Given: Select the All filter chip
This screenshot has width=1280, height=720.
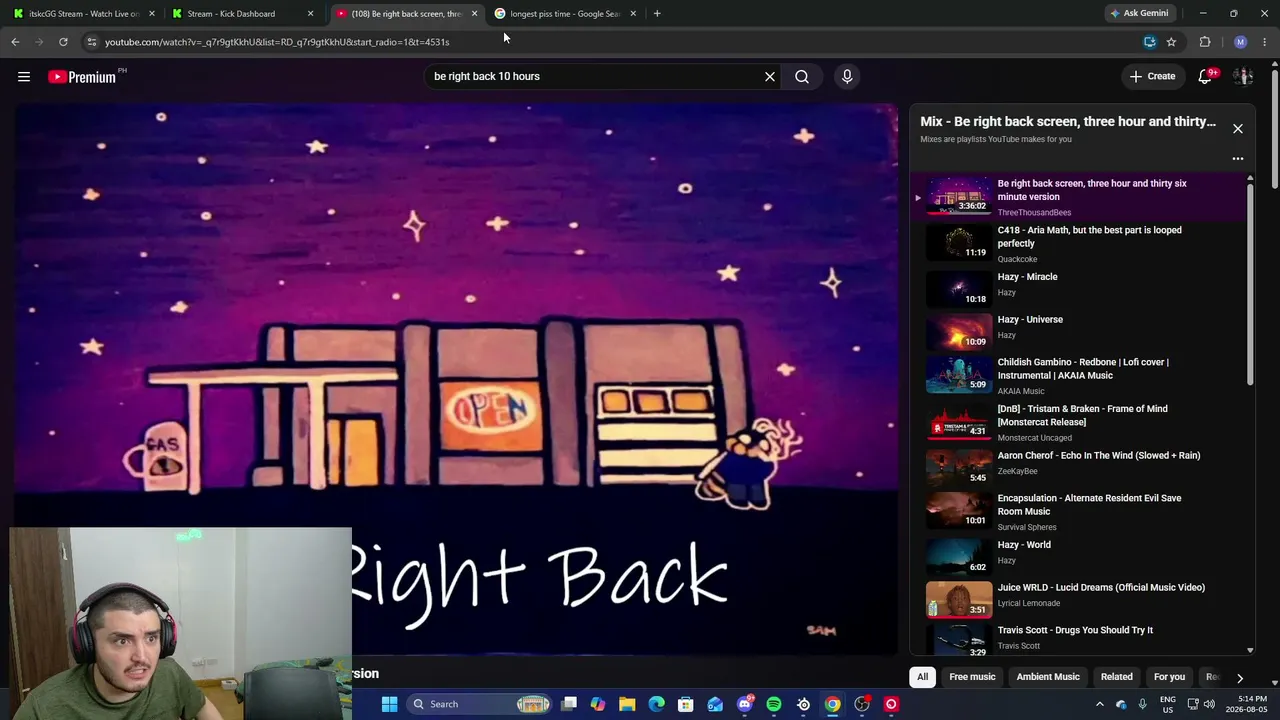Looking at the screenshot, I should (x=923, y=677).
